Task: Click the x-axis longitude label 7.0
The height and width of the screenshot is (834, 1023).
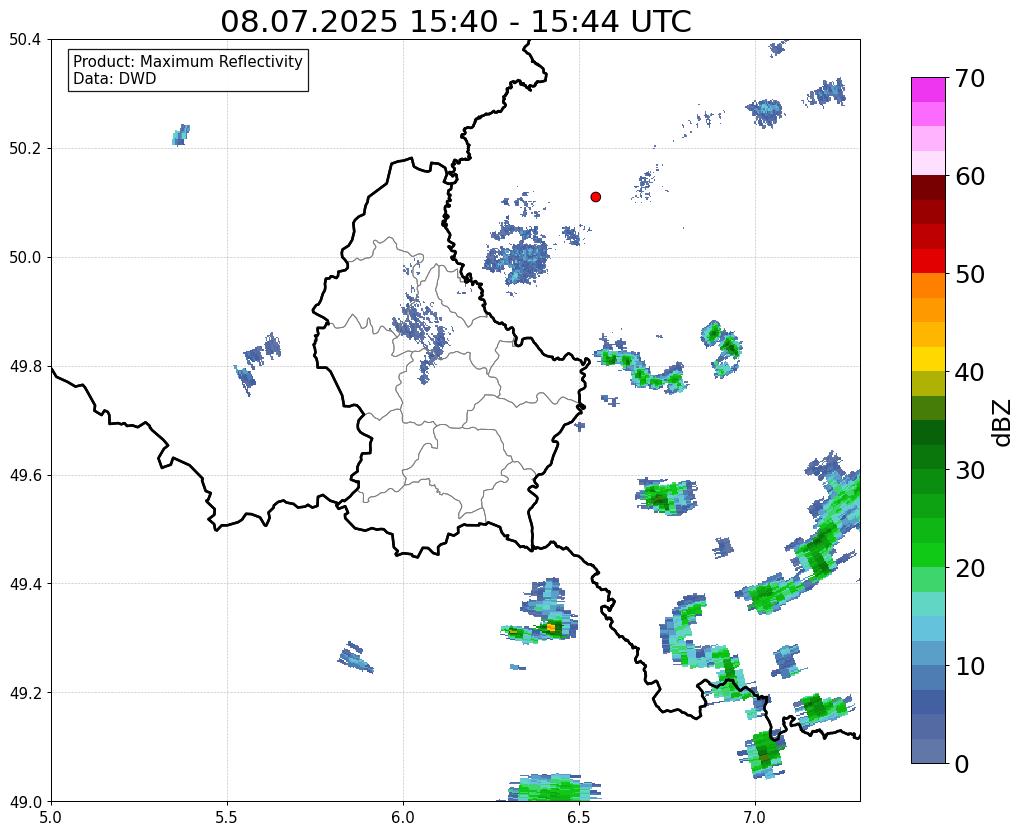Action: tap(754, 818)
